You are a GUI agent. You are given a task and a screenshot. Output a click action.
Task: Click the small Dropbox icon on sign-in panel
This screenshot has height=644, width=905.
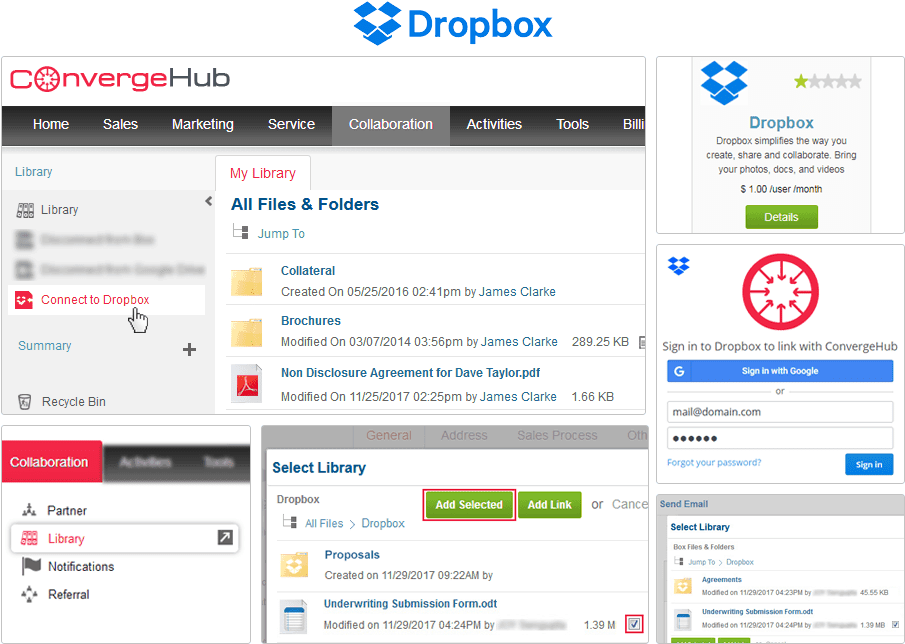coord(679,265)
